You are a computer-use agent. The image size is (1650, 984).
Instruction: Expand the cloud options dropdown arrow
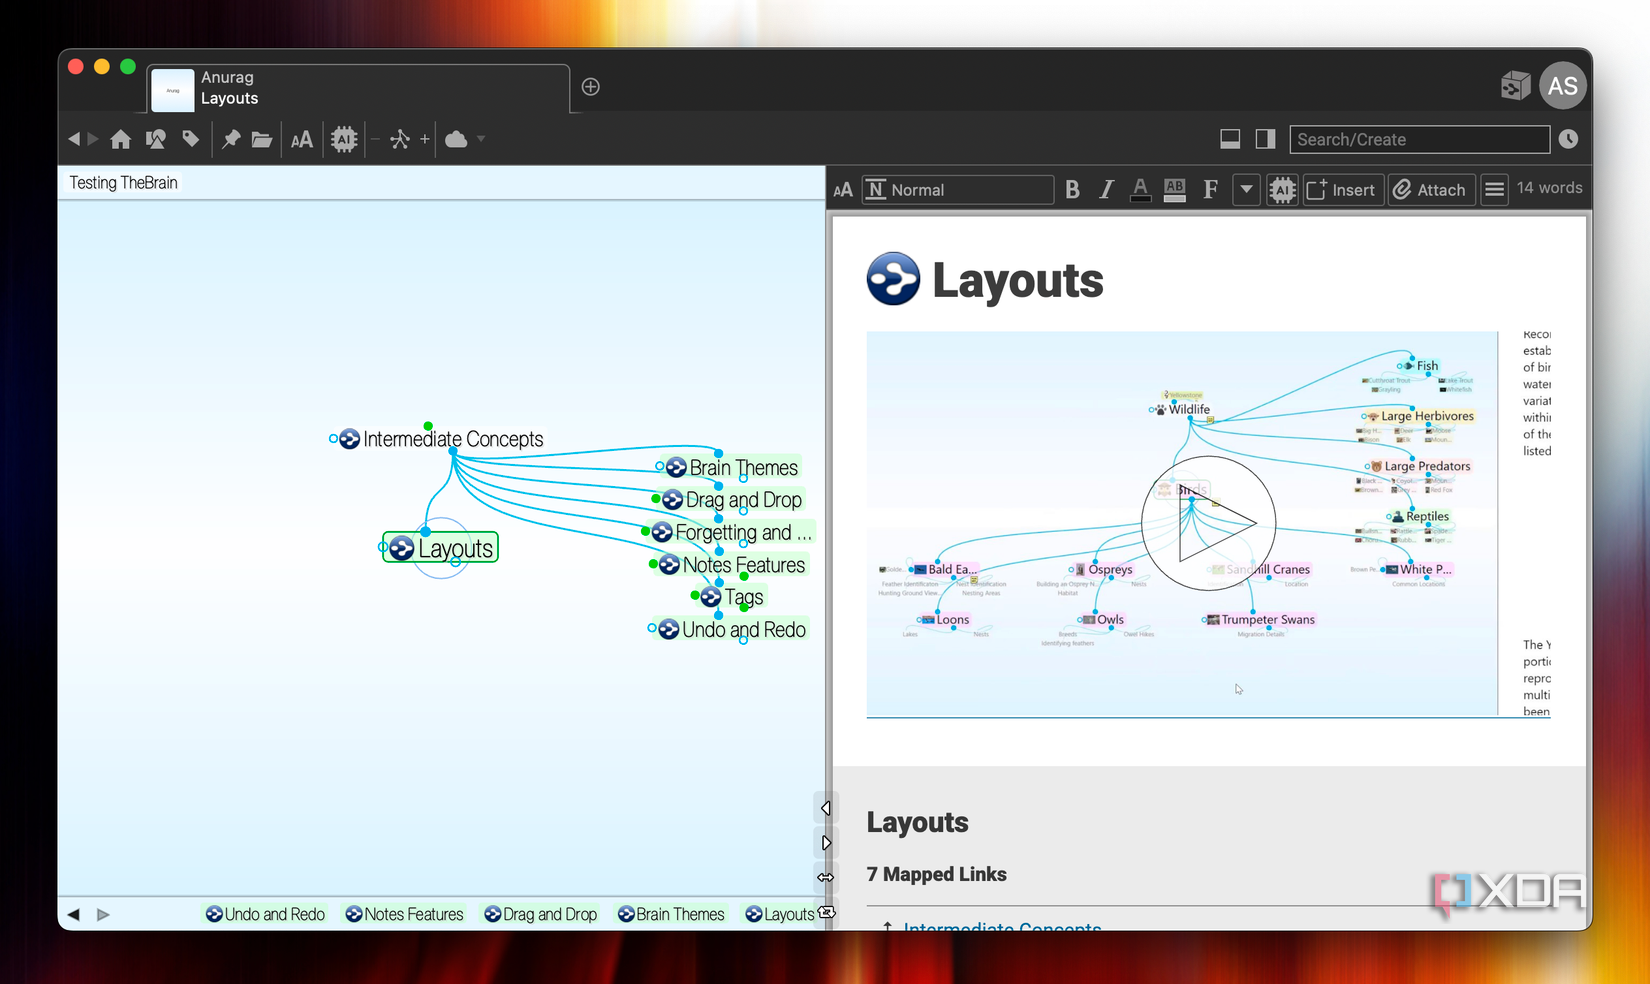(481, 139)
